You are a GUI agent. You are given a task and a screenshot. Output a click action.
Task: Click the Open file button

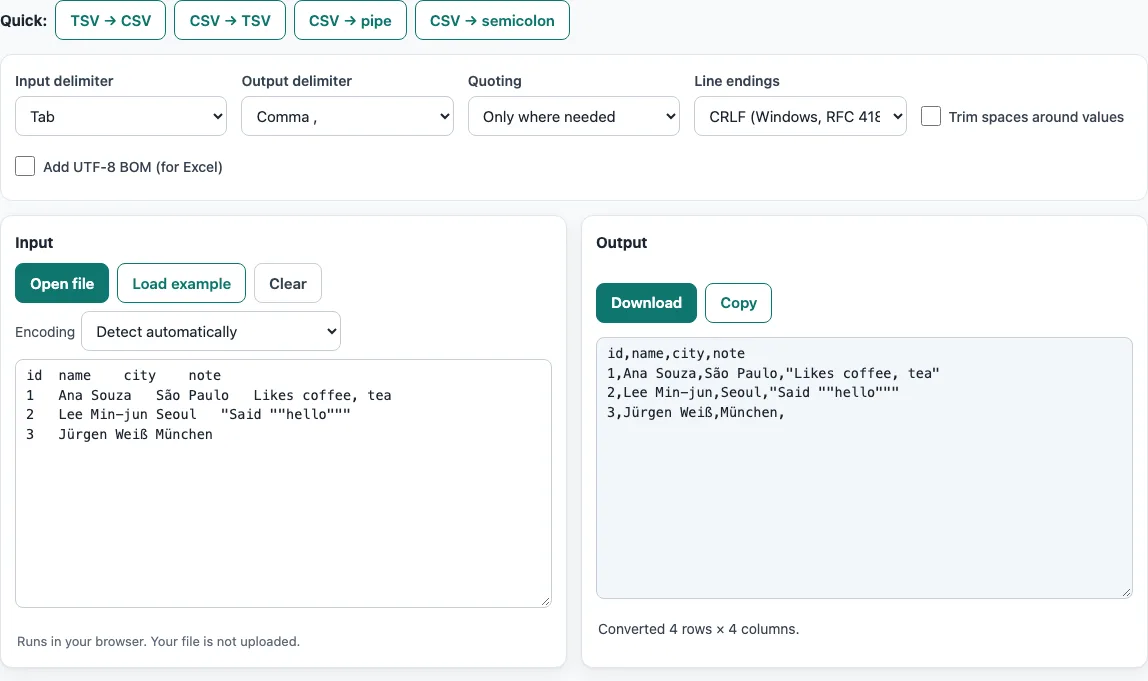click(x=62, y=283)
